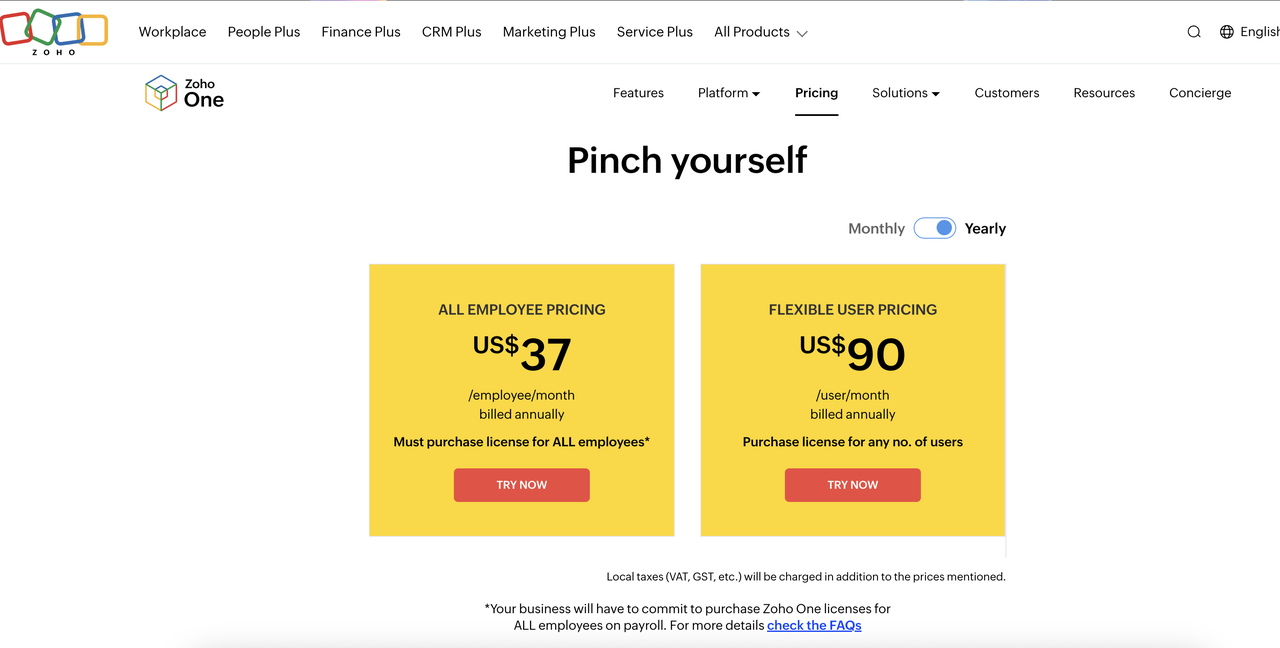Expand the All Products dropdown

pos(760,32)
